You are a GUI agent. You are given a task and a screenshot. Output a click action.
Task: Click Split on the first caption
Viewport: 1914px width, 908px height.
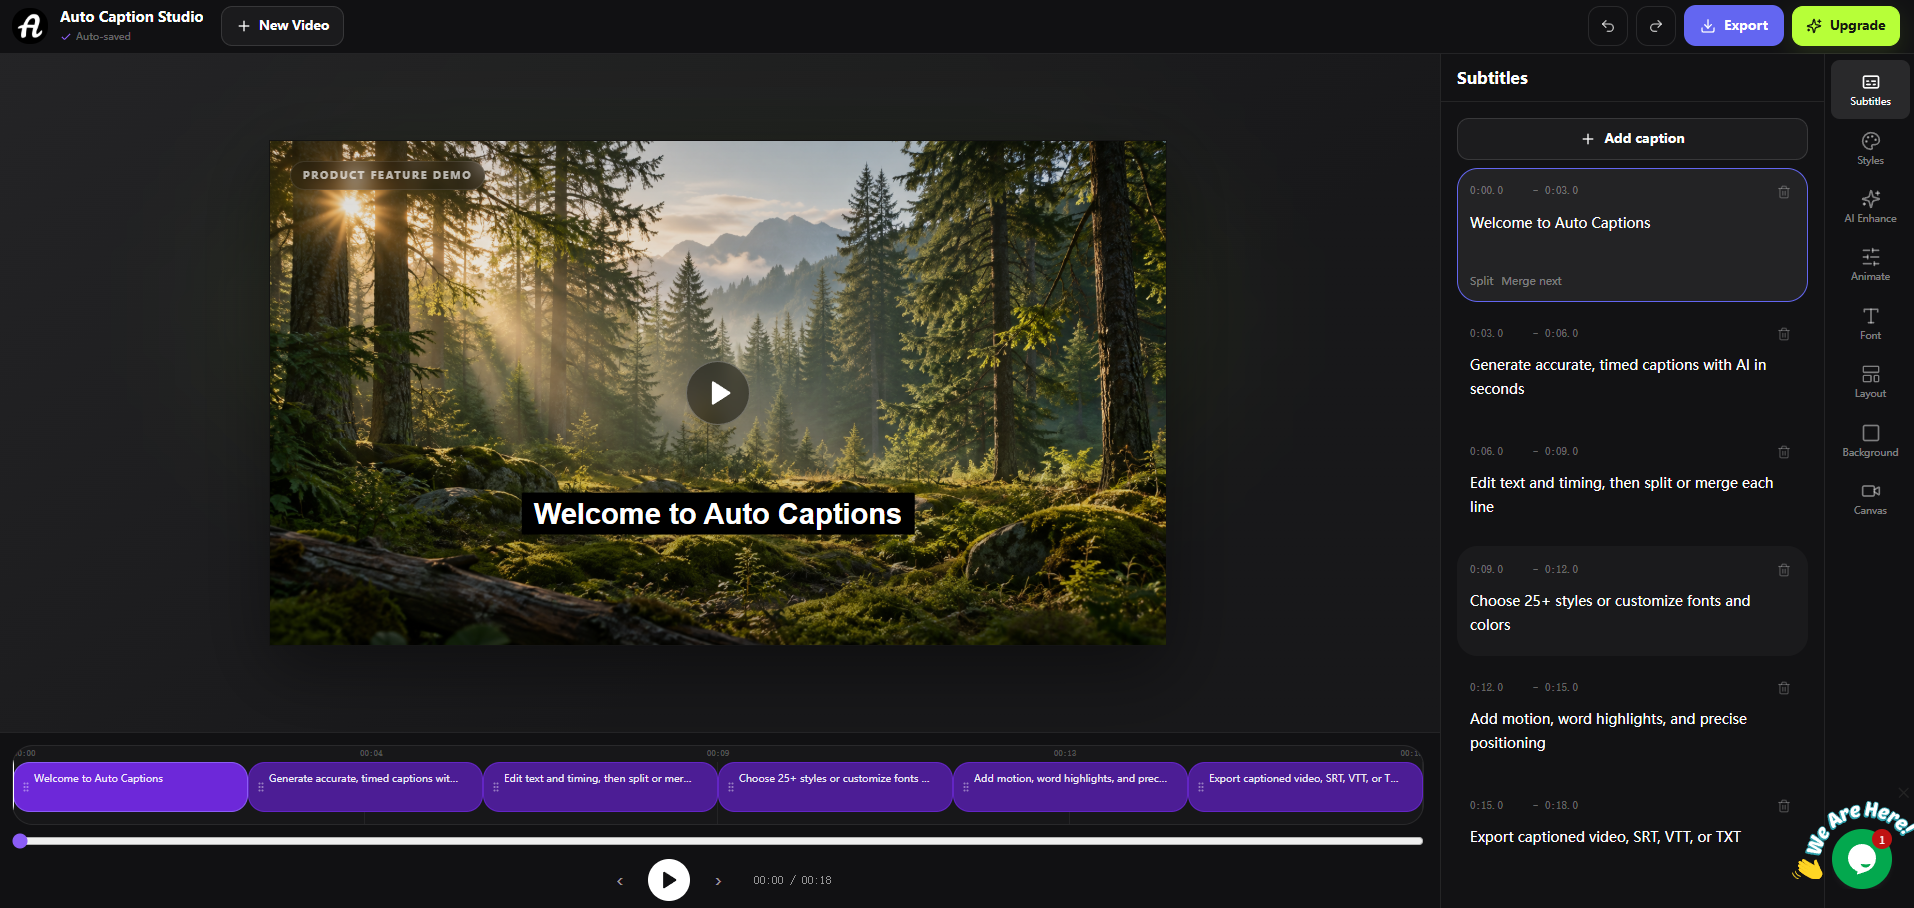[x=1481, y=281]
